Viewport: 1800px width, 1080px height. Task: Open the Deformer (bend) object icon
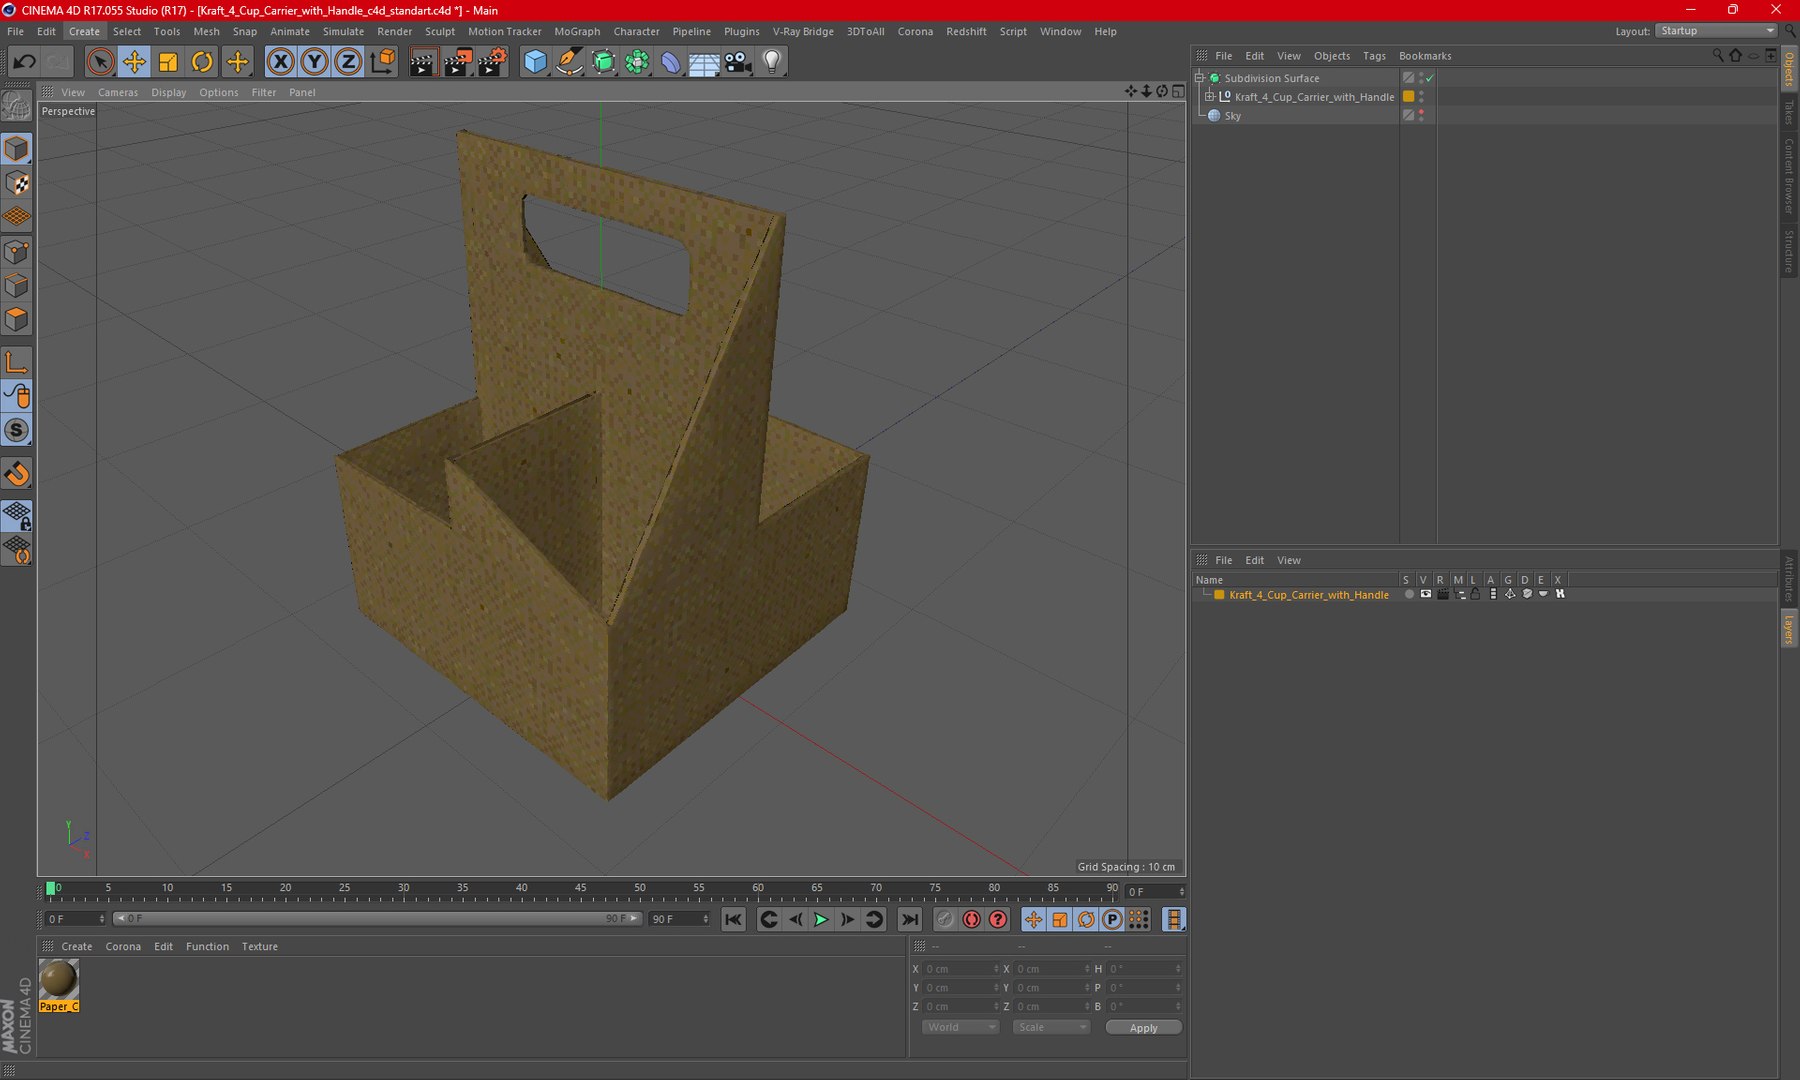pyautogui.click(x=670, y=62)
